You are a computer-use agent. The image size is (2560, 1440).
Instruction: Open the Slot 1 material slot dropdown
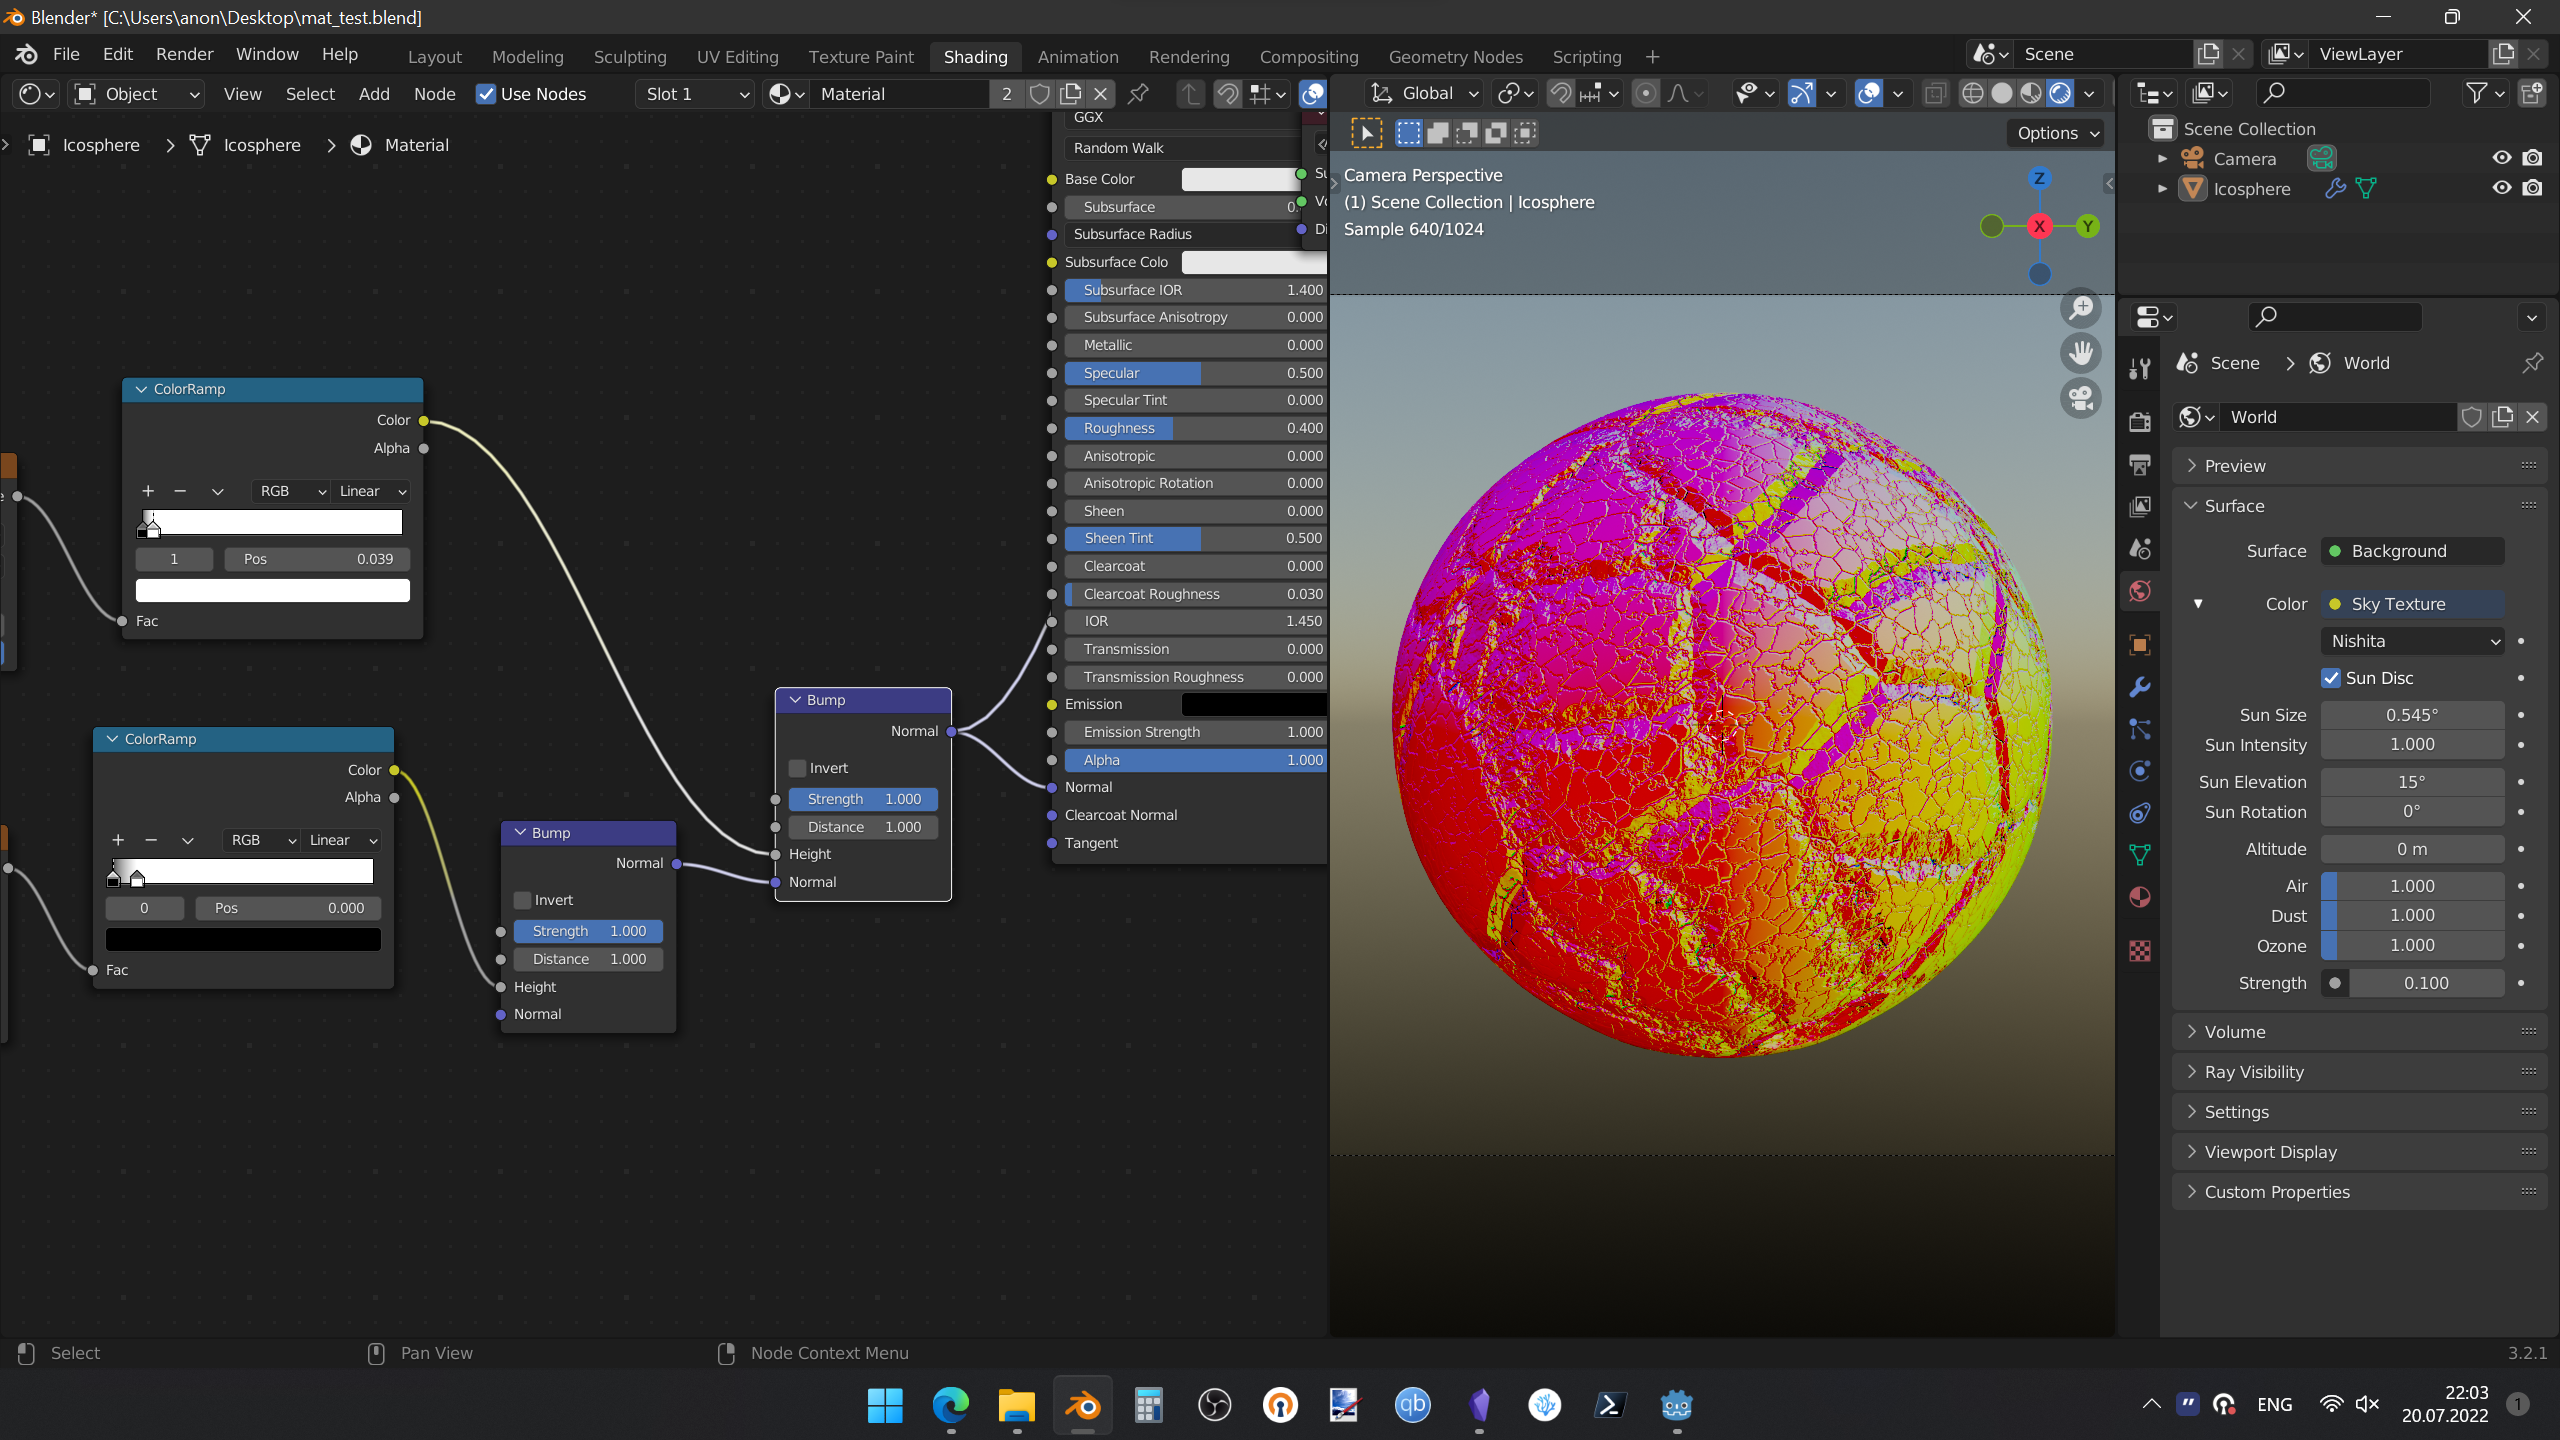(696, 94)
